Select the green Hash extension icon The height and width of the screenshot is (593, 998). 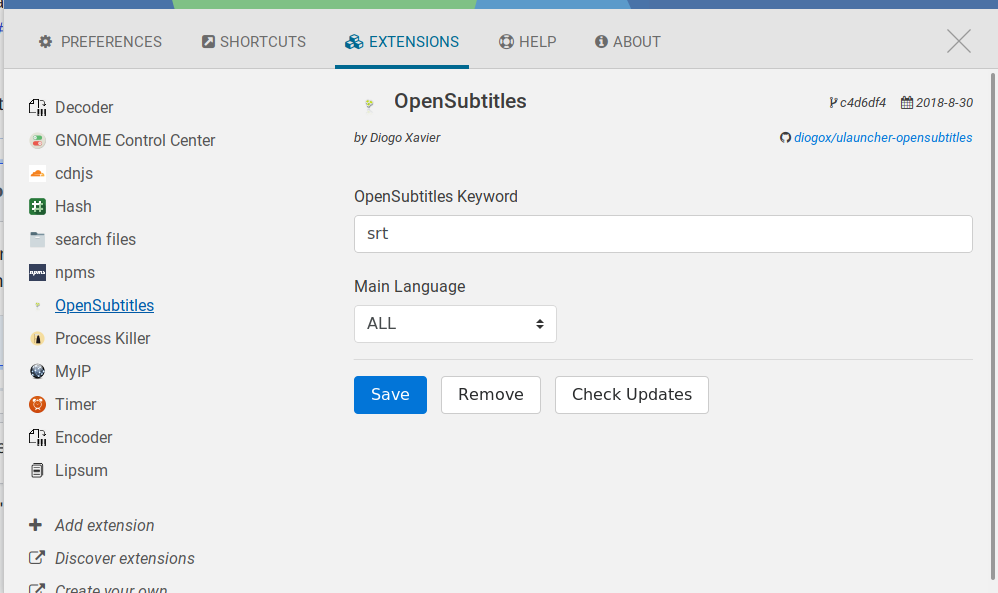tap(38, 206)
